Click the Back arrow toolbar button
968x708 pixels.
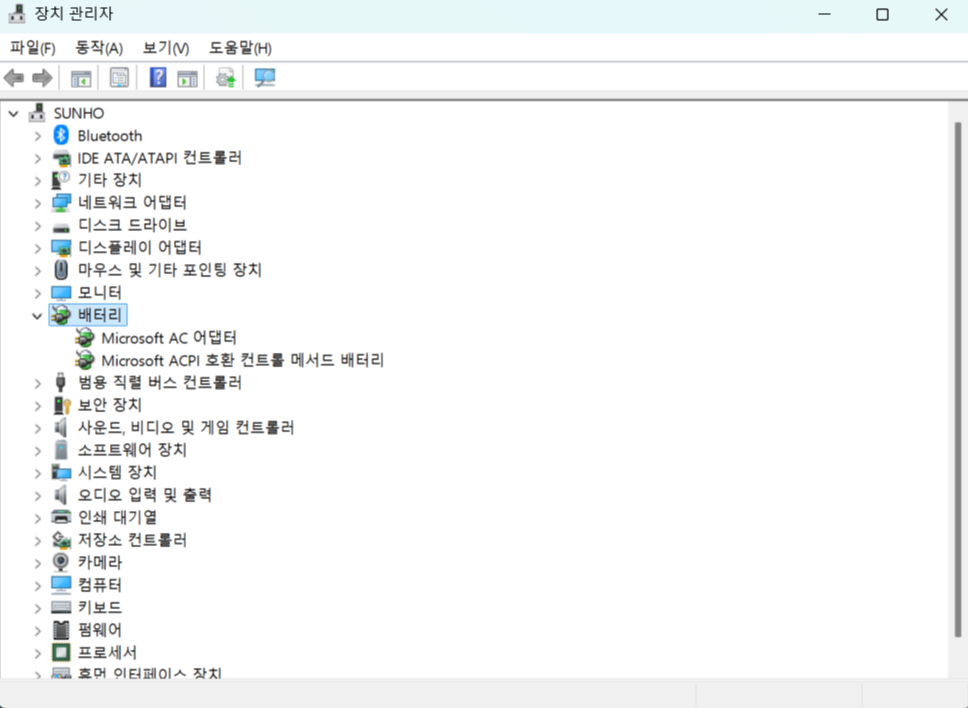pos(14,78)
